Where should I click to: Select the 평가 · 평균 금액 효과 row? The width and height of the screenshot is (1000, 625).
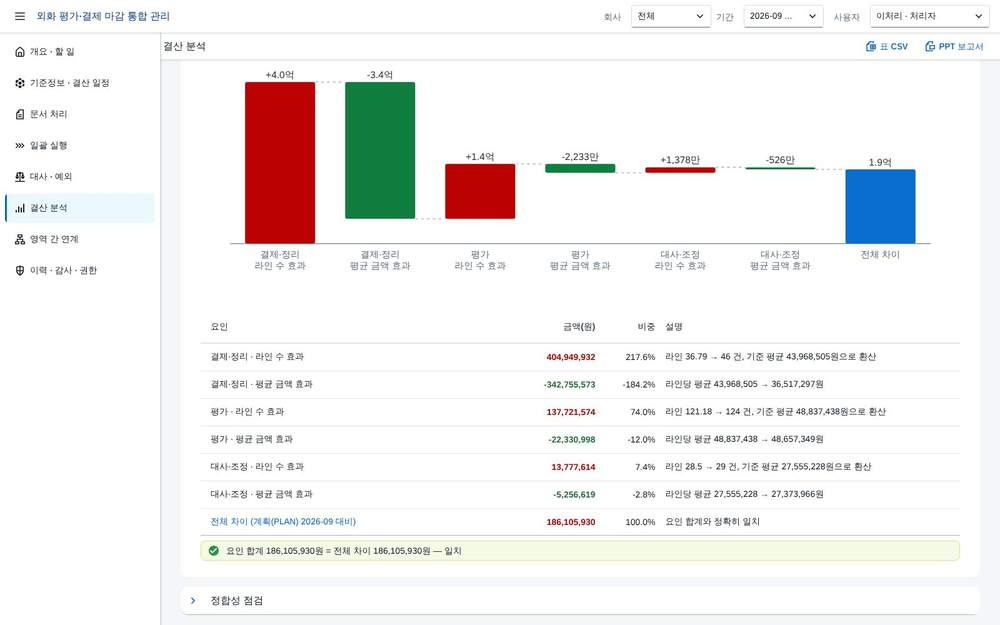580,439
